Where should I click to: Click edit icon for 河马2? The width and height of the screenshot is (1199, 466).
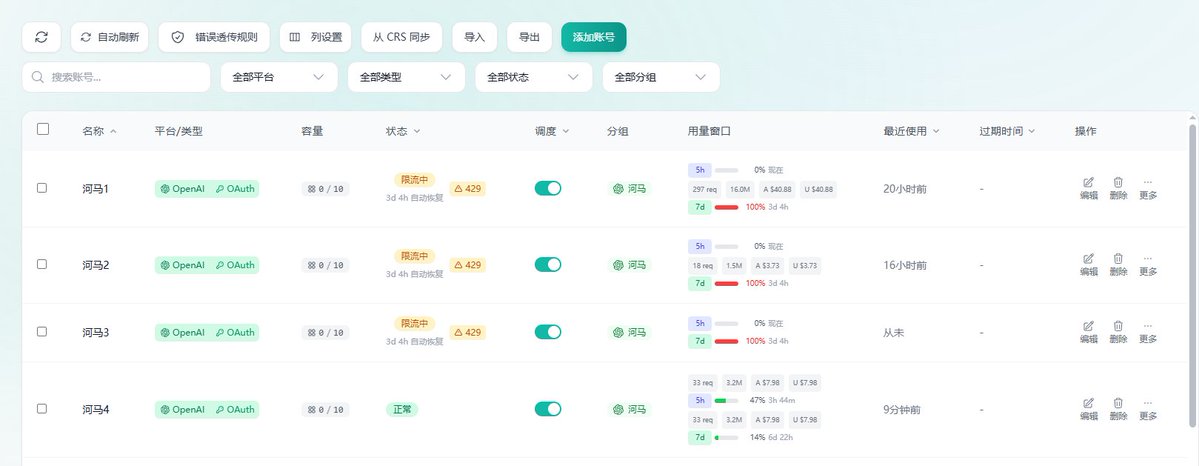[x=1089, y=265]
